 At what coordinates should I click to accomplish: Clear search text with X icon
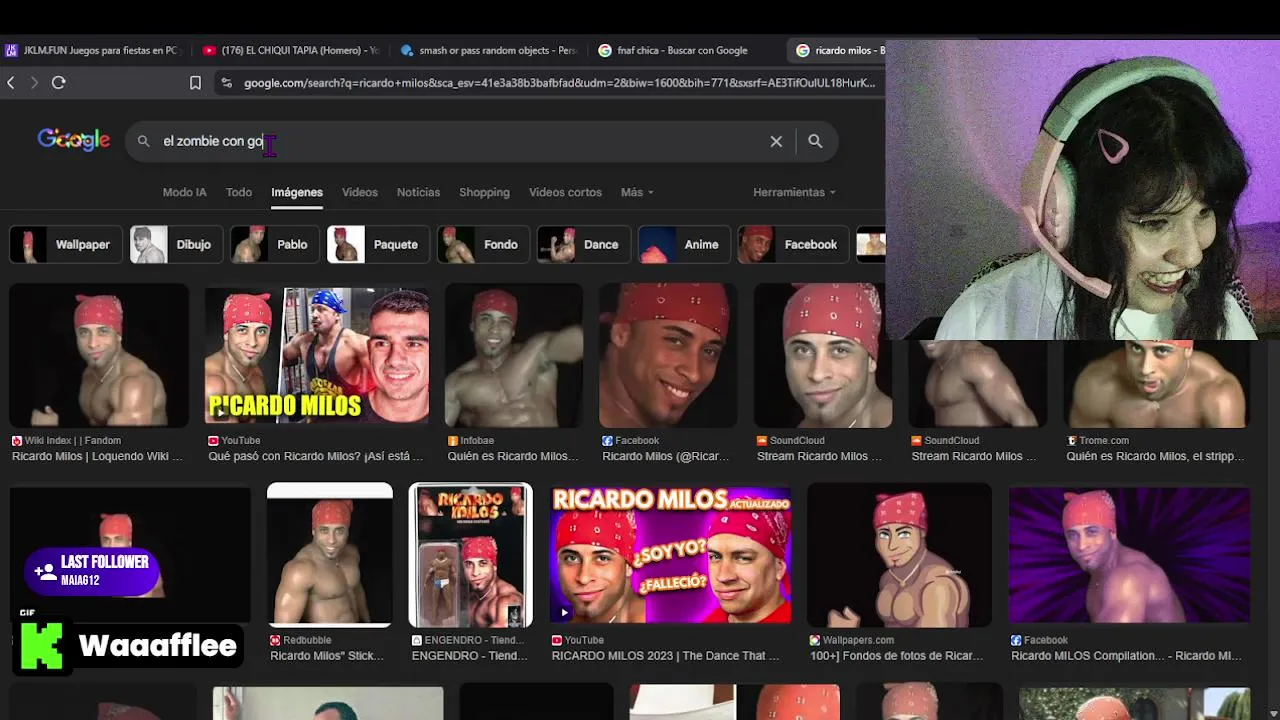tap(776, 141)
